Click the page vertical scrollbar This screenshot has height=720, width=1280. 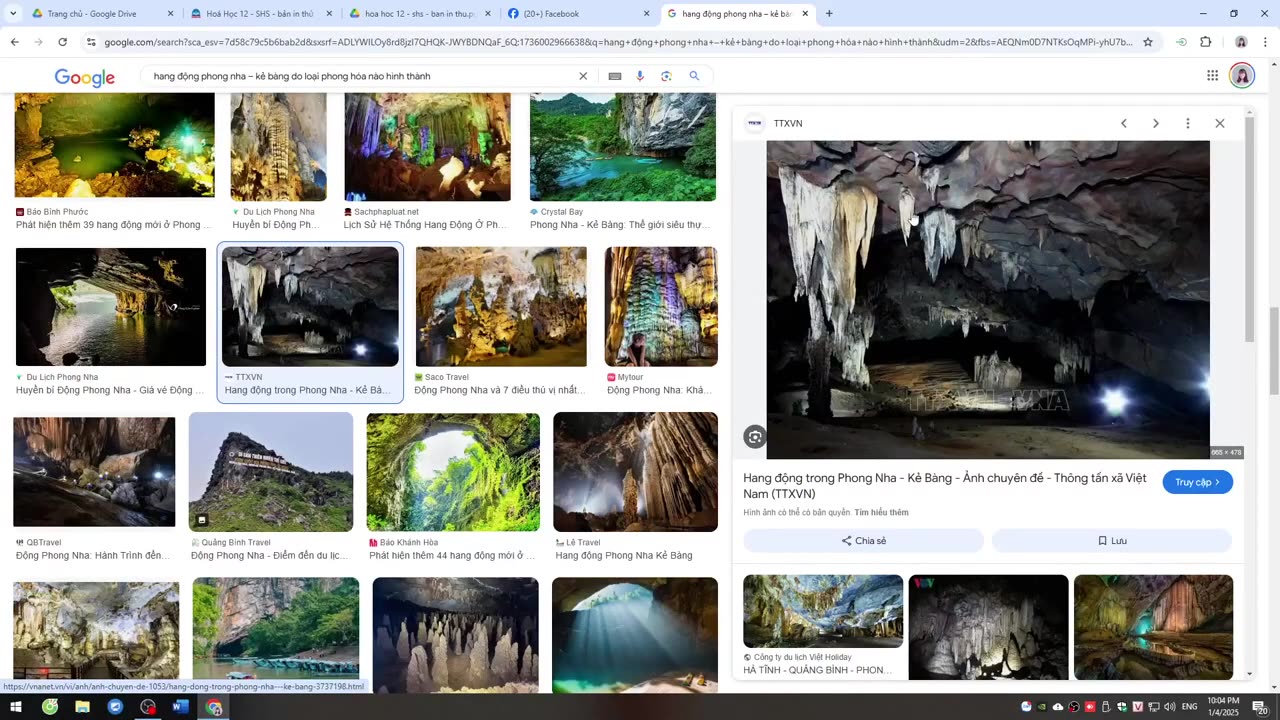1274,350
